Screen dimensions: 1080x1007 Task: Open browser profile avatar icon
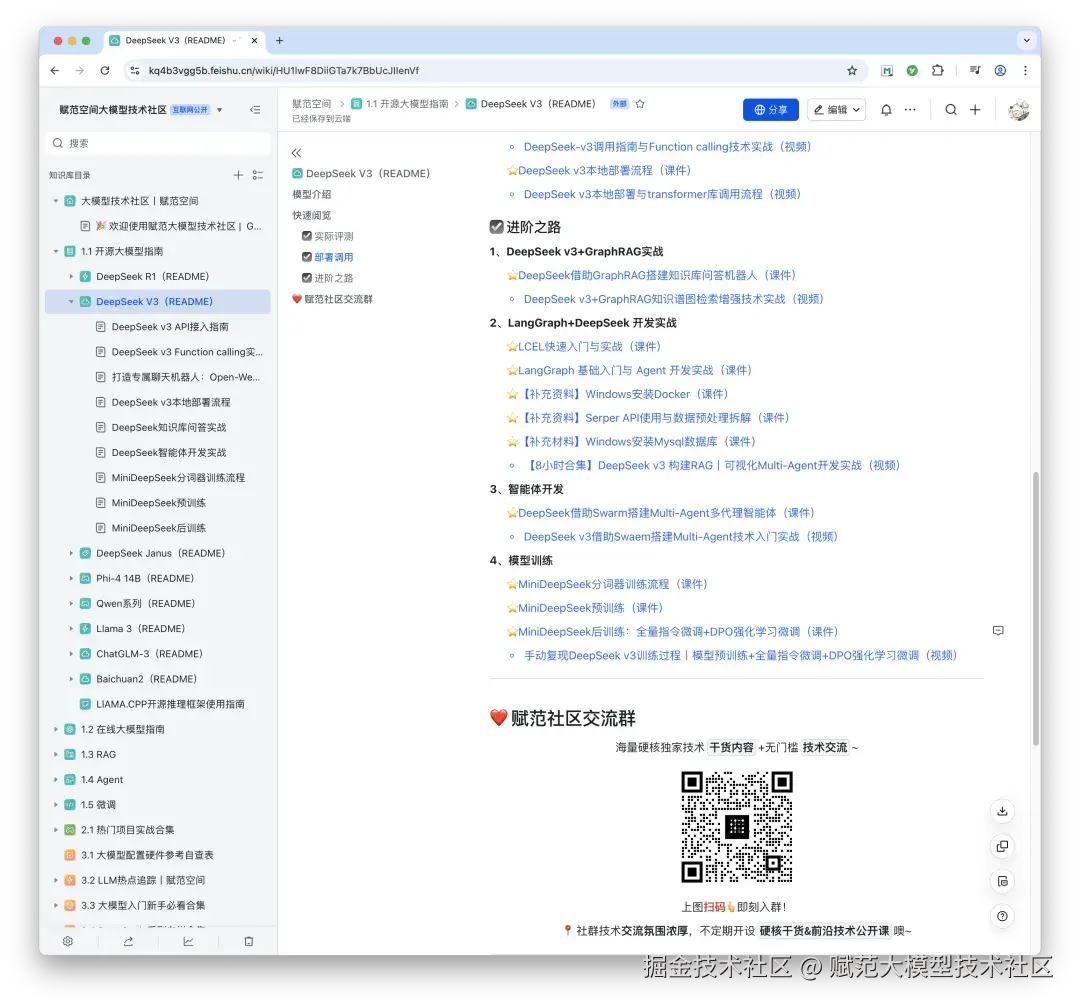point(1000,70)
